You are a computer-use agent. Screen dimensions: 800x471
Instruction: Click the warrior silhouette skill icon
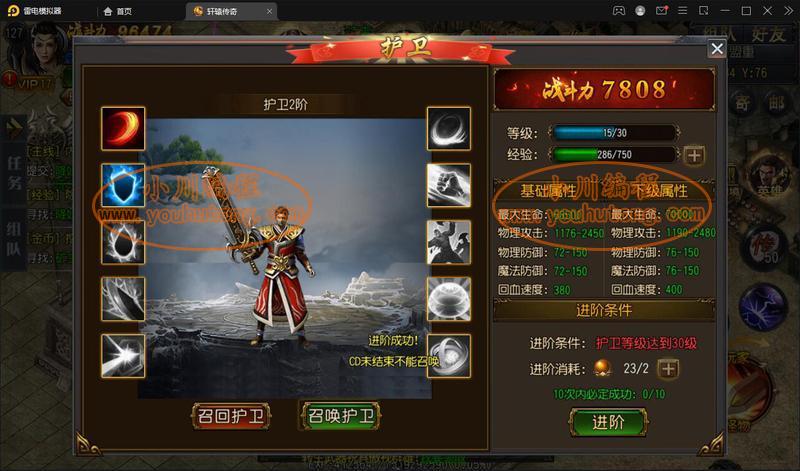point(448,242)
